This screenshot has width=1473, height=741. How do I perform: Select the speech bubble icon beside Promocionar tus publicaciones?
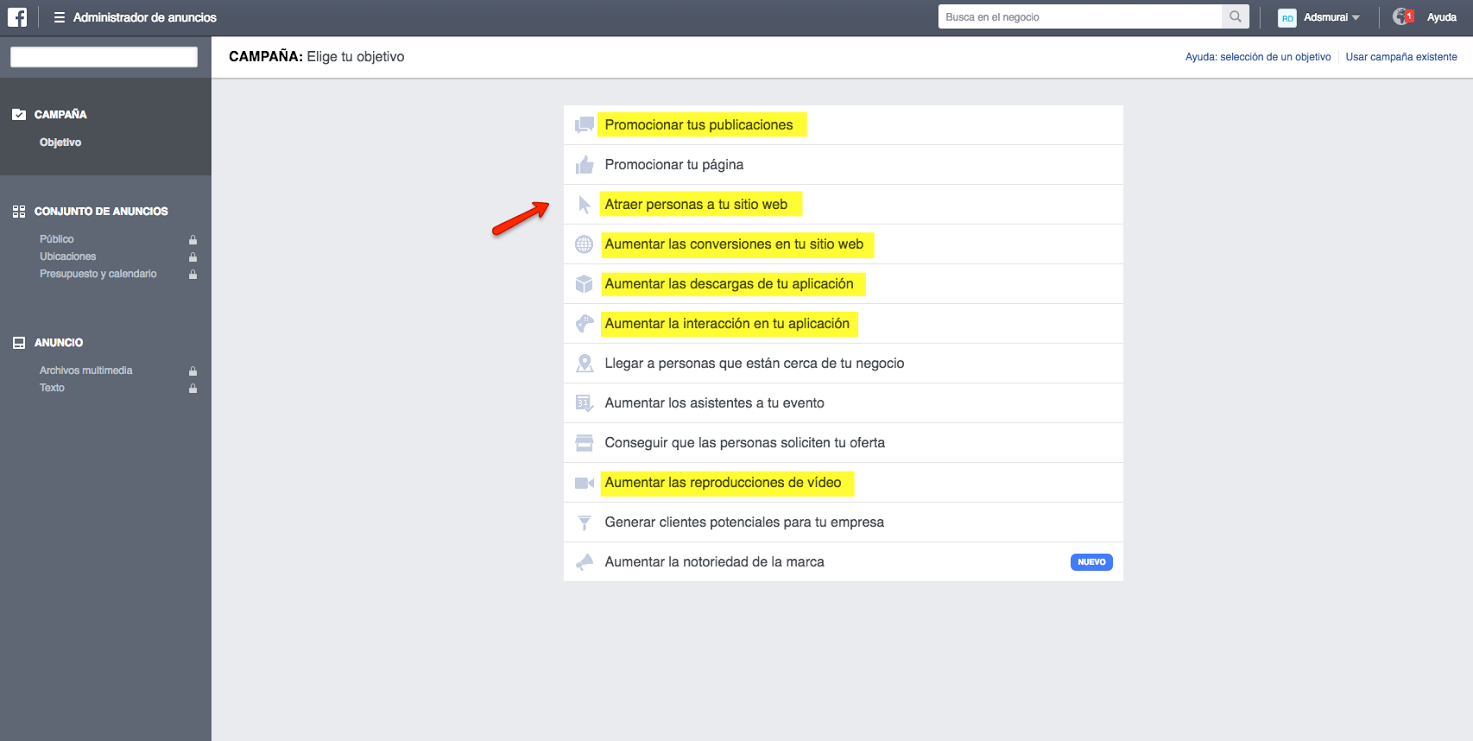click(584, 124)
